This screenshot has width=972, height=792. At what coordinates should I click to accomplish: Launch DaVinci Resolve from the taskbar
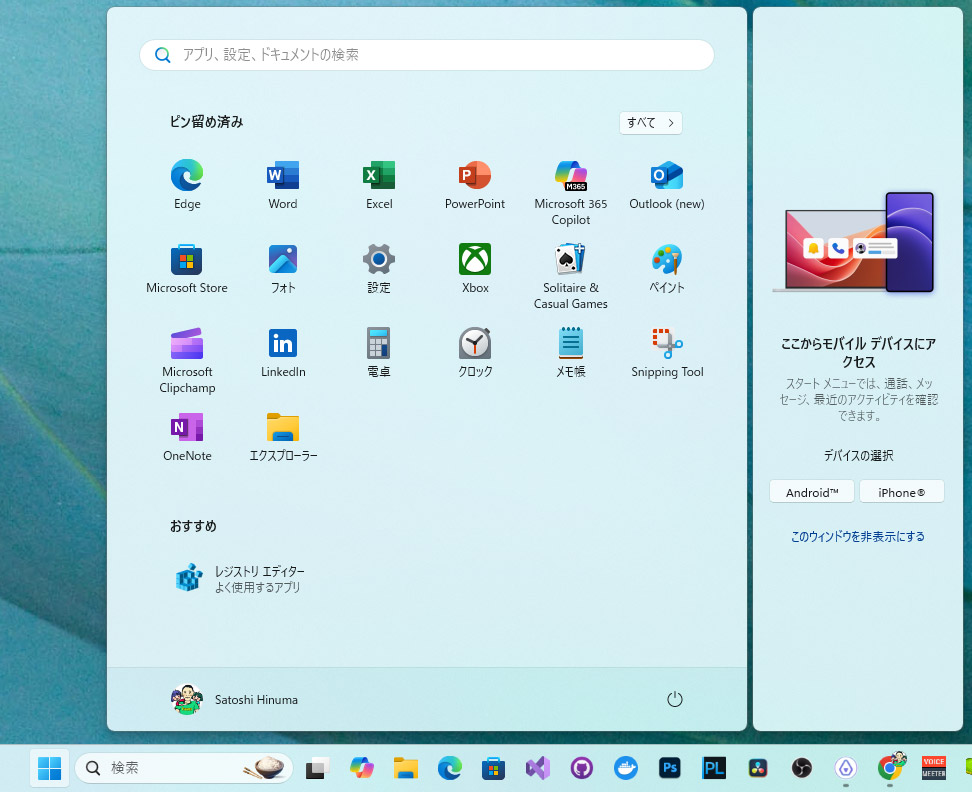[758, 768]
